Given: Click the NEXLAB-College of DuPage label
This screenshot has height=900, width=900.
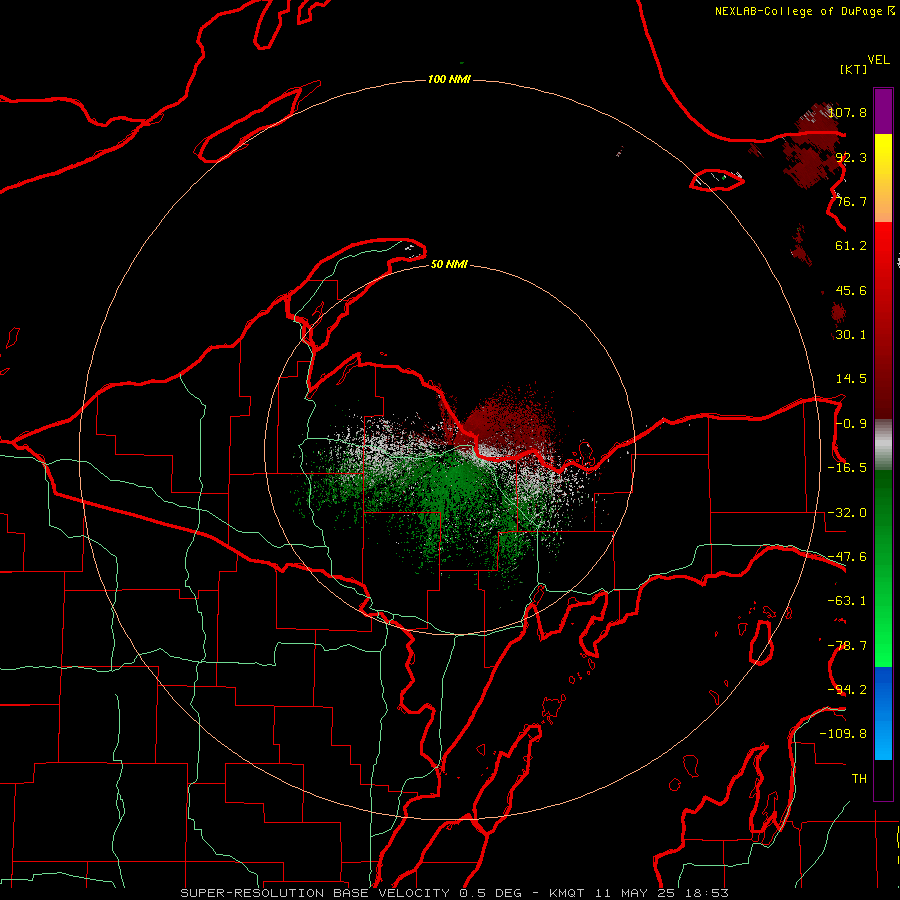Looking at the screenshot, I should 805,11.
